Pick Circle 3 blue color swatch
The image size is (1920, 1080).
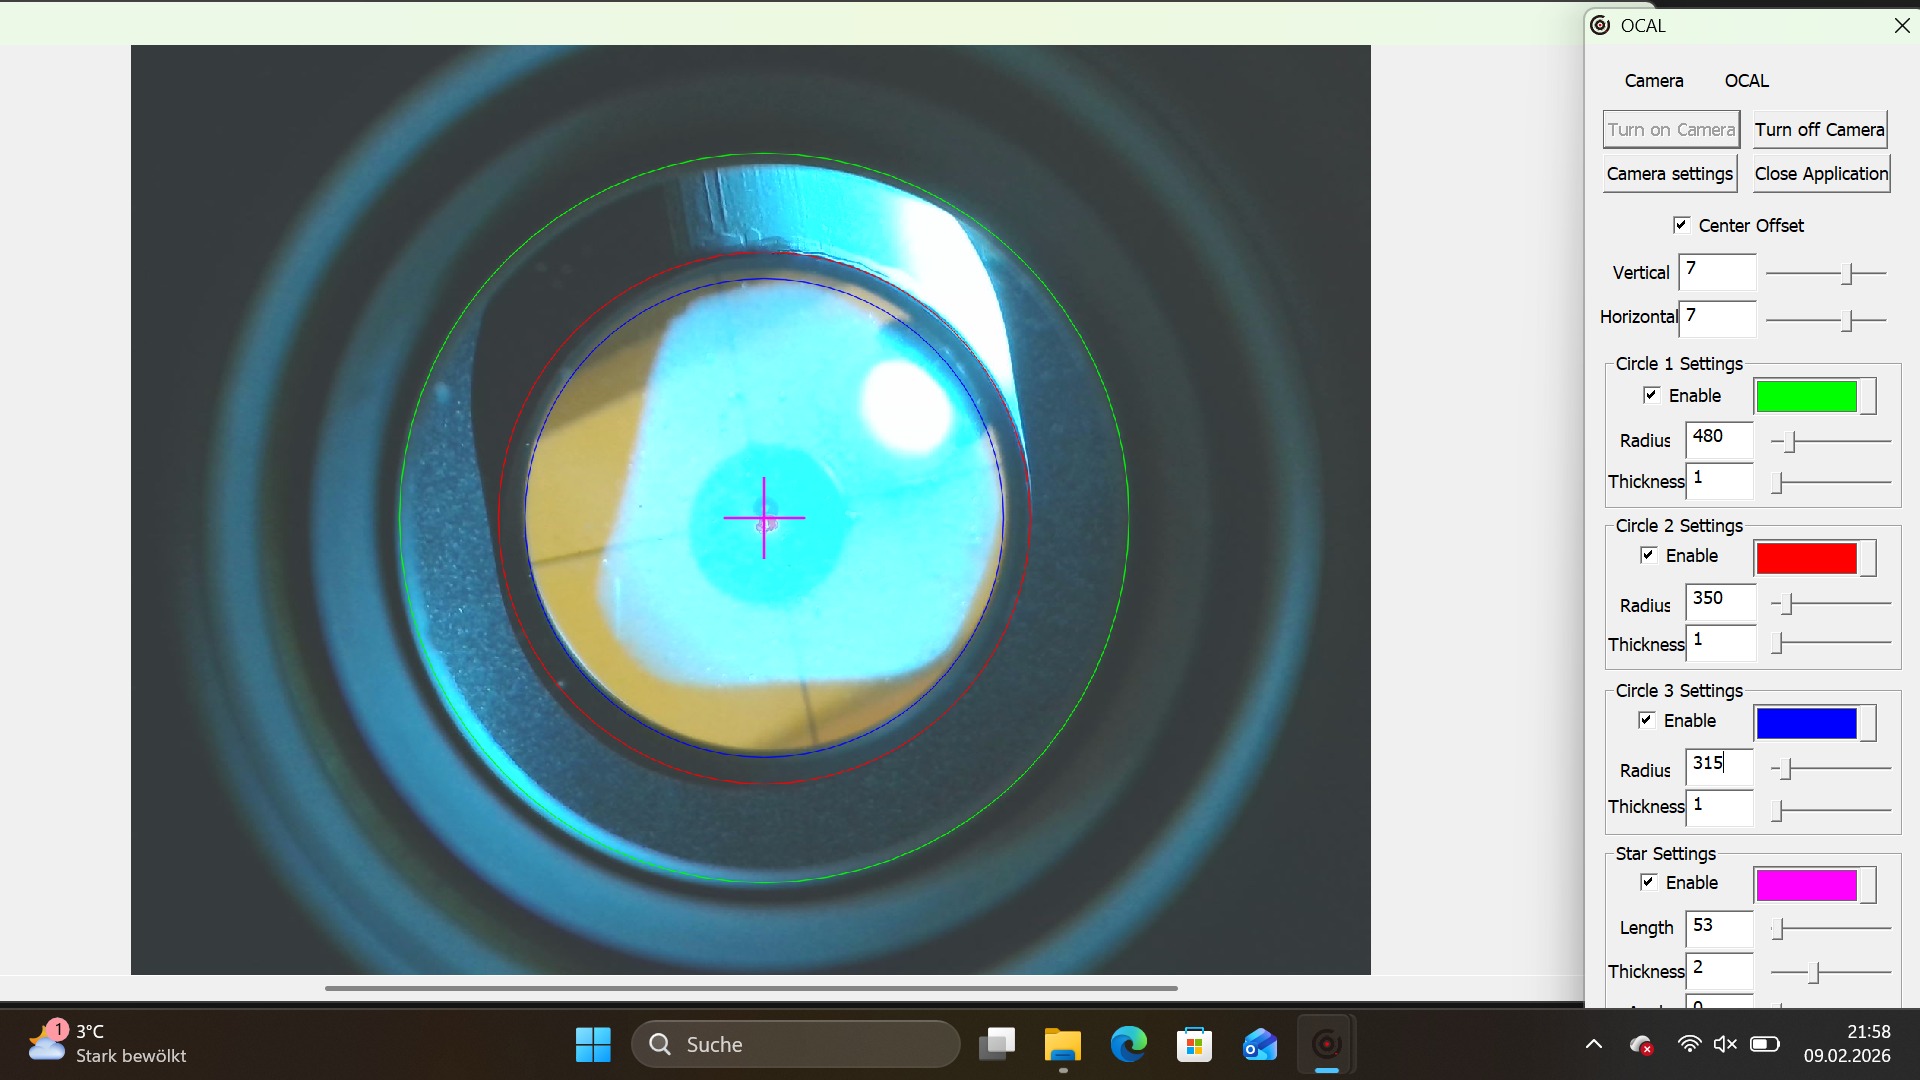[x=1806, y=723]
